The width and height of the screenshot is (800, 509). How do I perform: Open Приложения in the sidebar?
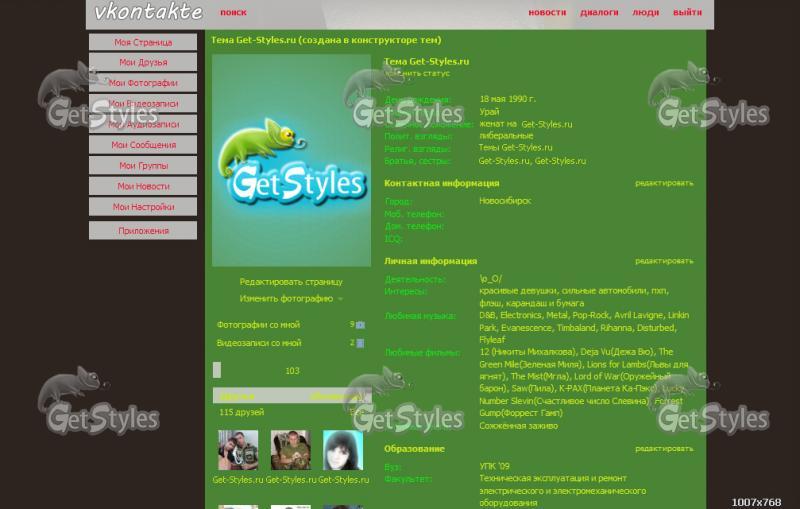(x=143, y=231)
